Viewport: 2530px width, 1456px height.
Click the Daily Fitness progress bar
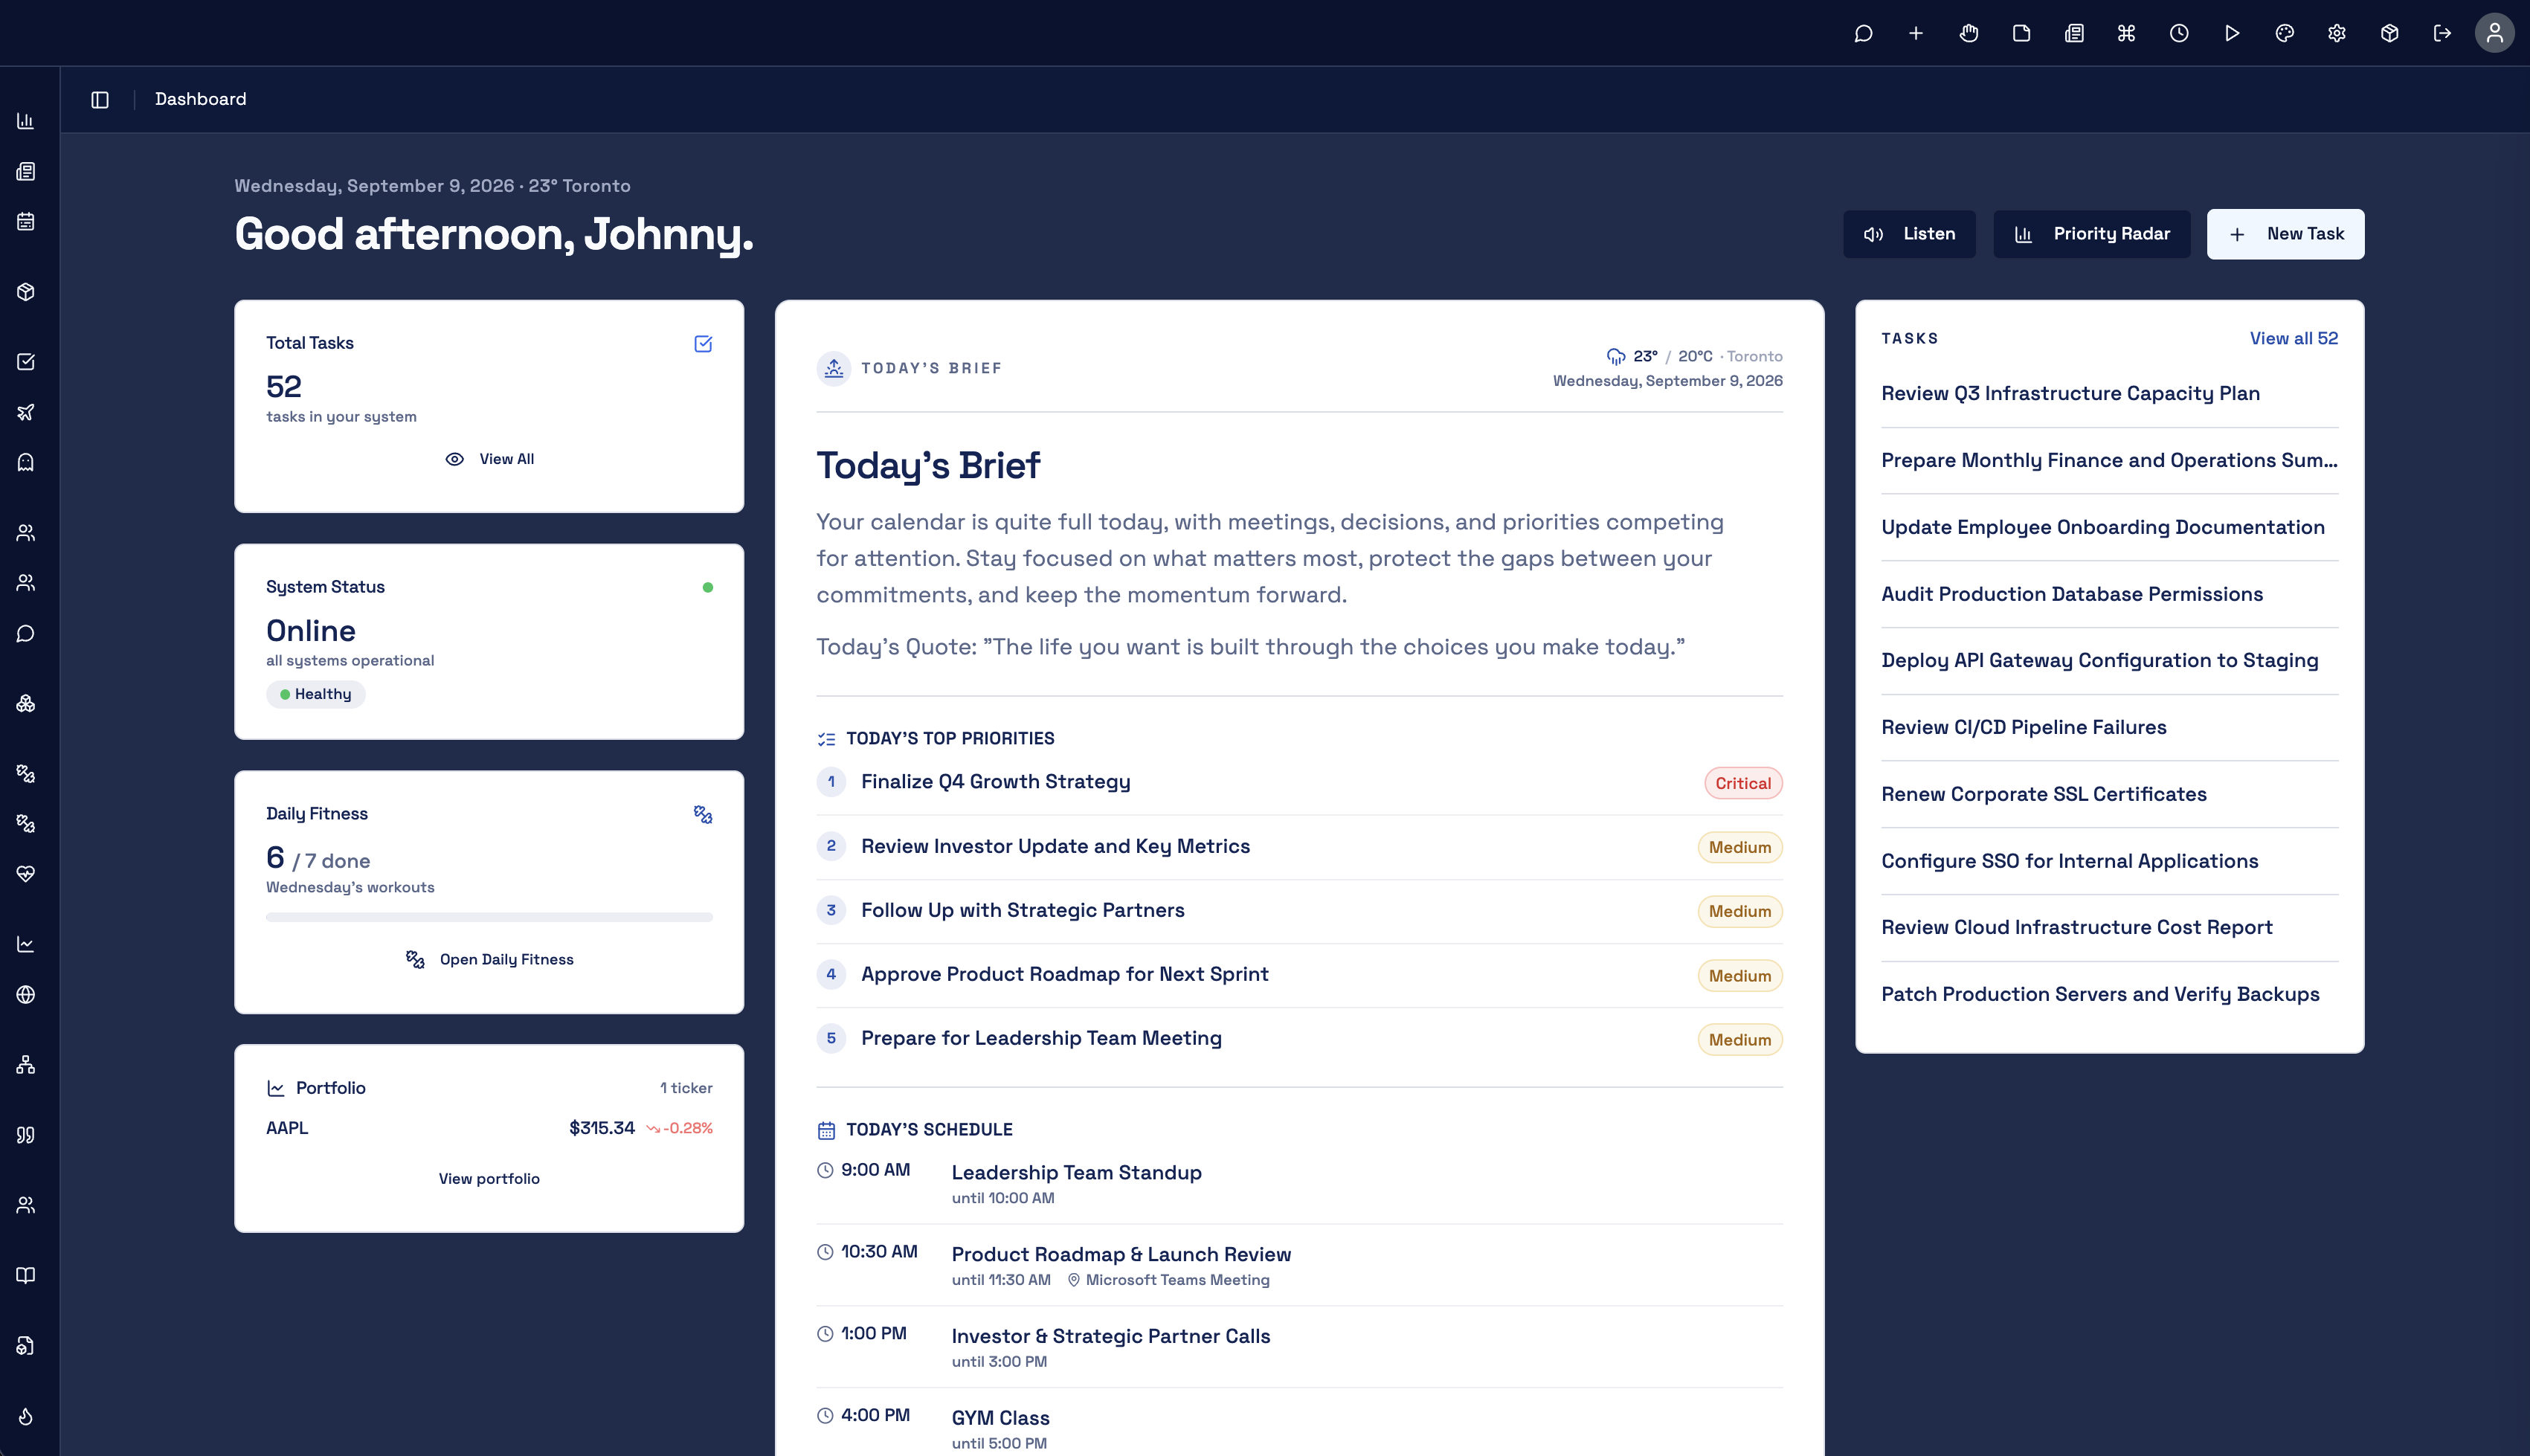tap(489, 917)
